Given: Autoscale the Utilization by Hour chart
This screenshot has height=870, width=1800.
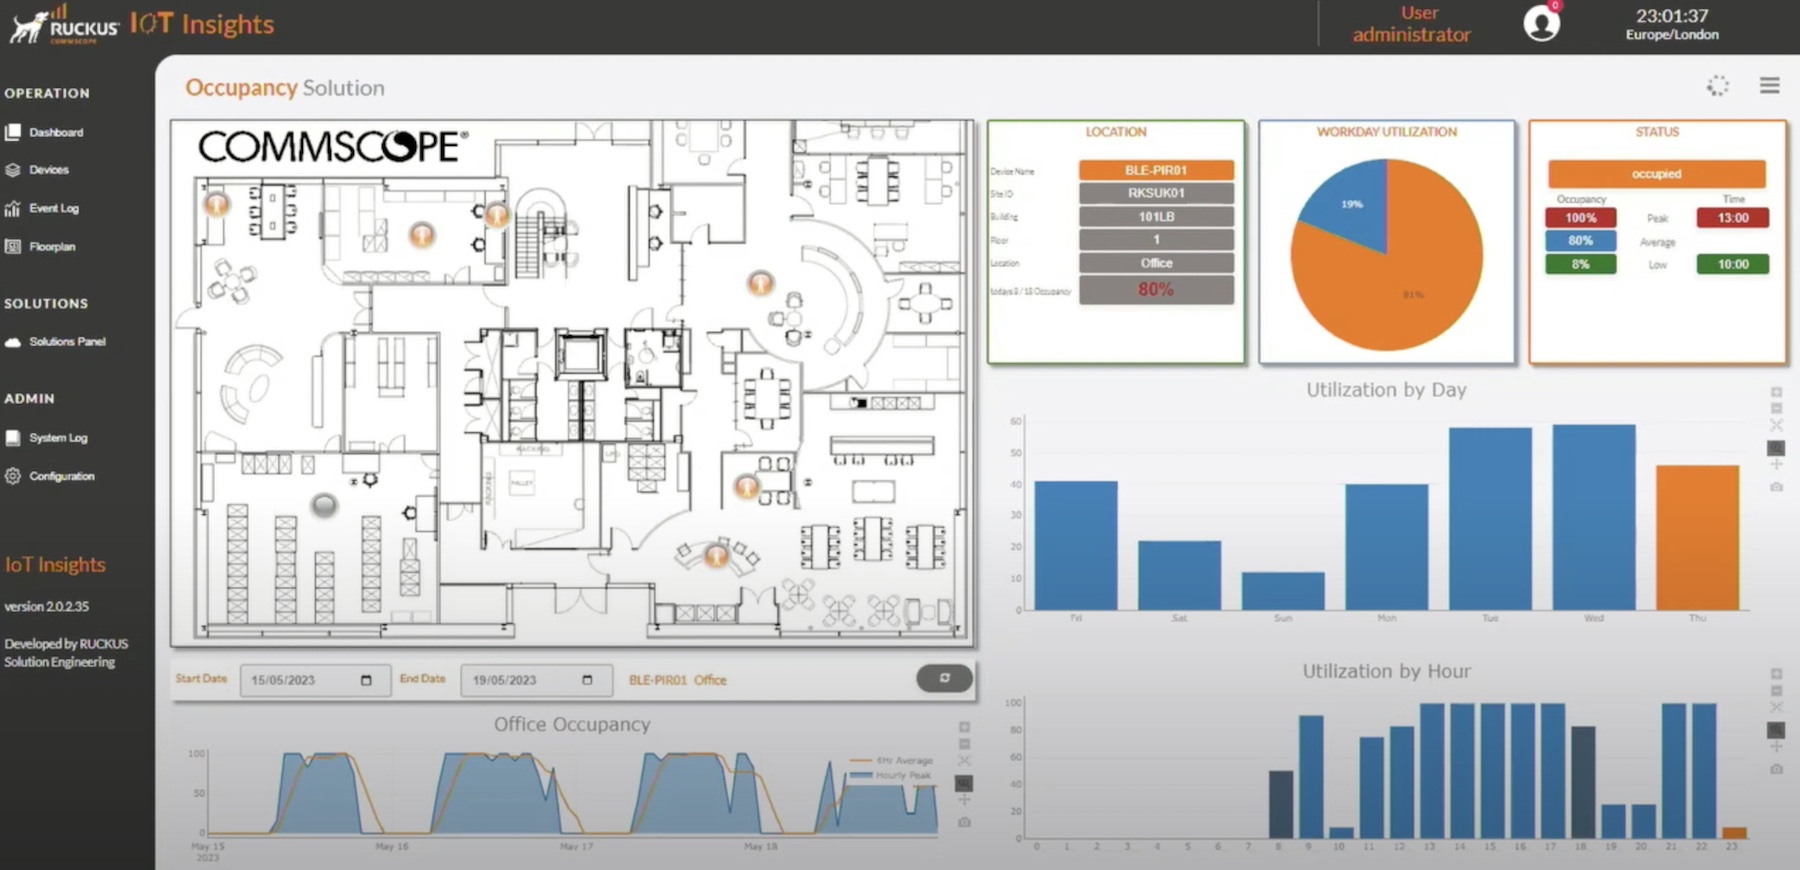Looking at the screenshot, I should pos(1776,707).
